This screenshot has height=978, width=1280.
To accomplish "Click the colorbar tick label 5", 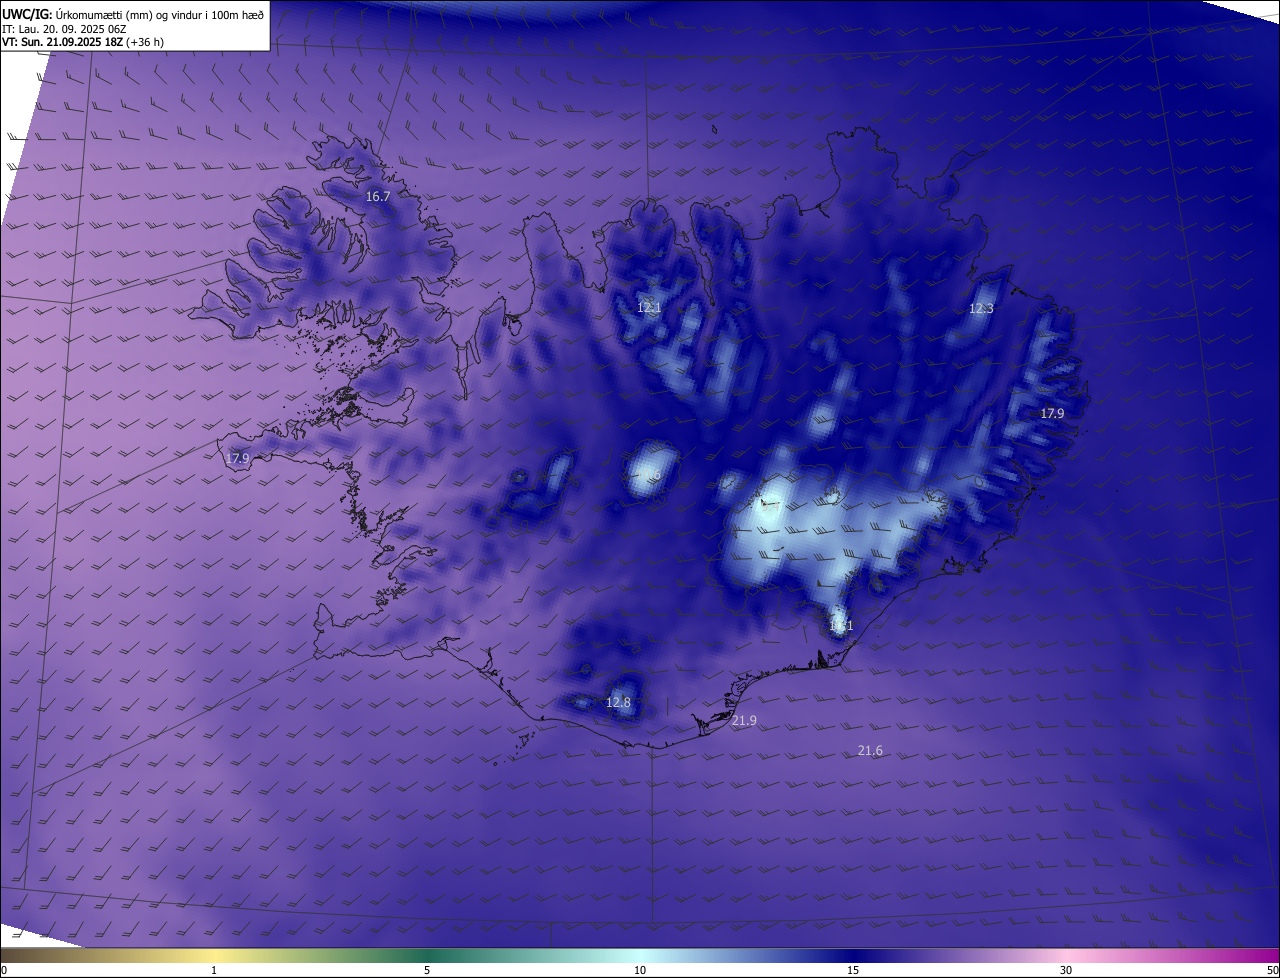I will click(427, 970).
